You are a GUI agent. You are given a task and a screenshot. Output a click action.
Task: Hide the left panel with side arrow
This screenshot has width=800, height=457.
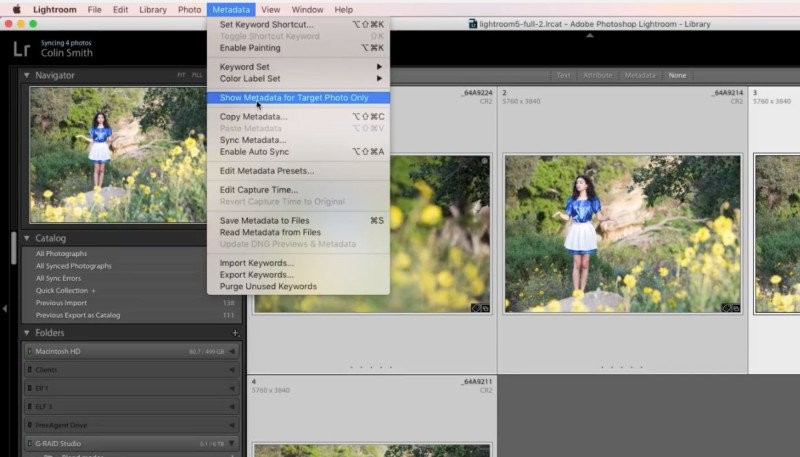(5, 309)
